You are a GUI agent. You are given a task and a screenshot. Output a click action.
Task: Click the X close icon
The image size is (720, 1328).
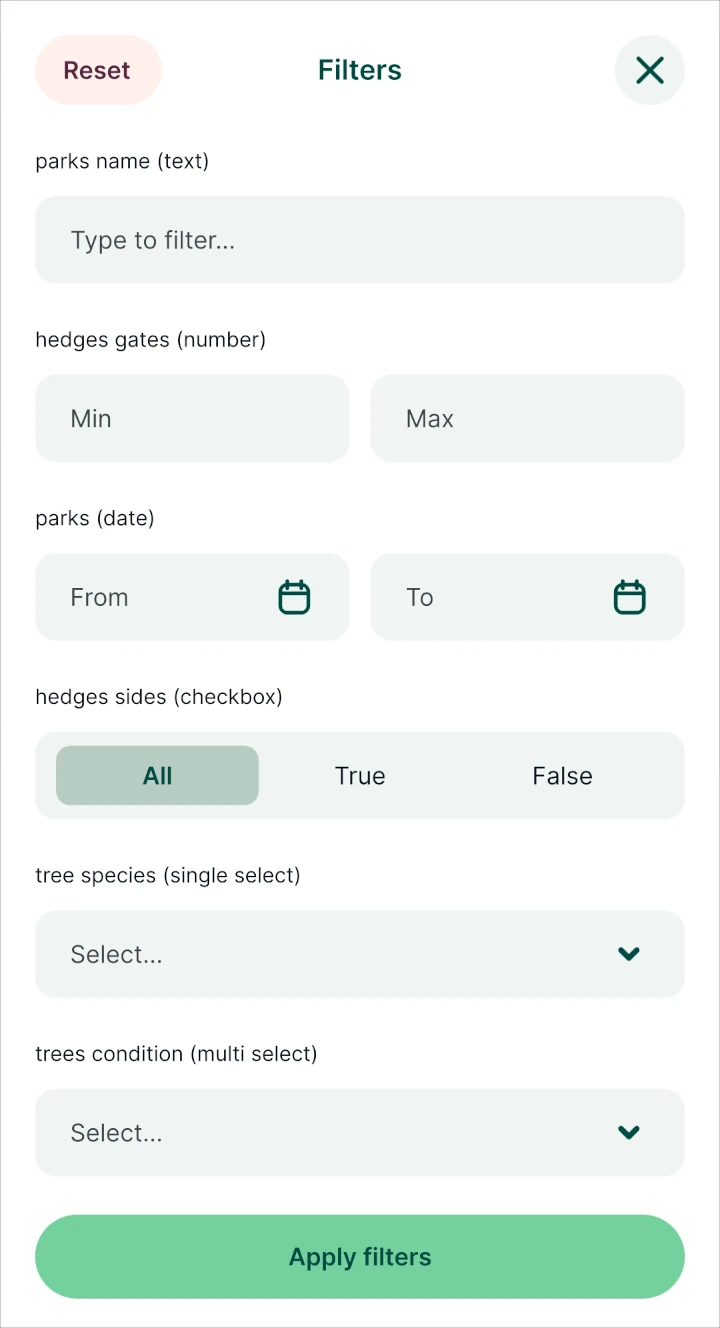point(649,70)
